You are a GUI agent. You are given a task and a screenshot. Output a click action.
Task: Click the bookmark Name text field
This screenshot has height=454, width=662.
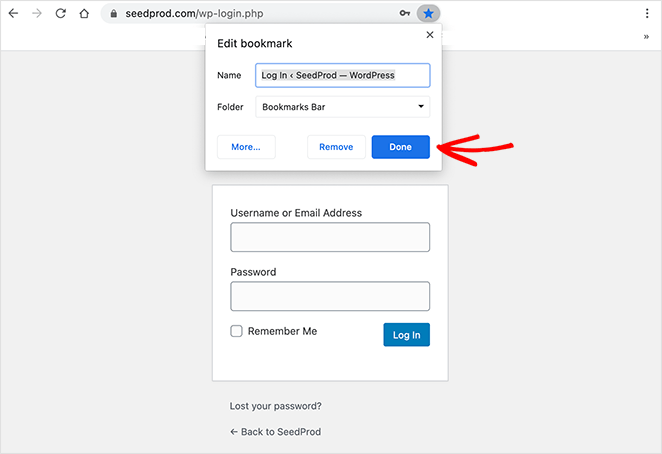click(x=343, y=75)
